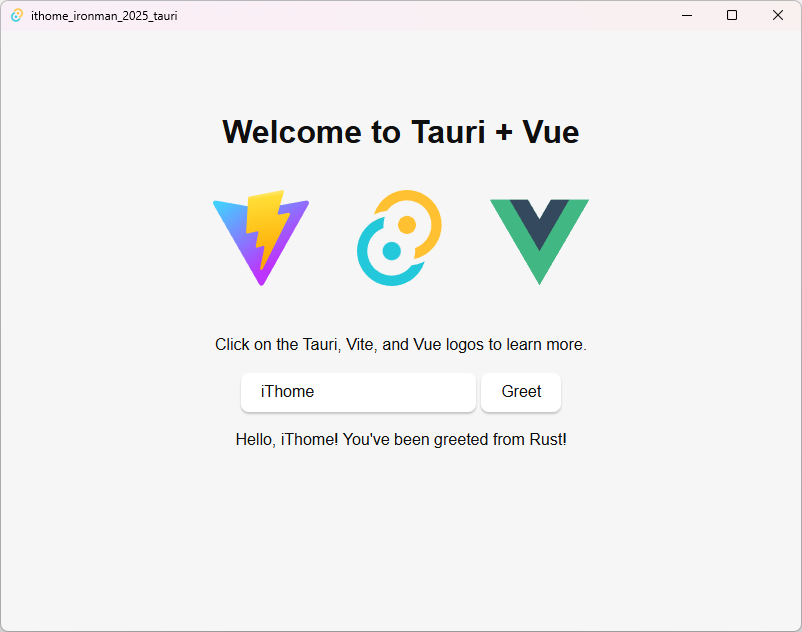
Task: Click the Tauri logo with two circles
Action: [x=399, y=238]
